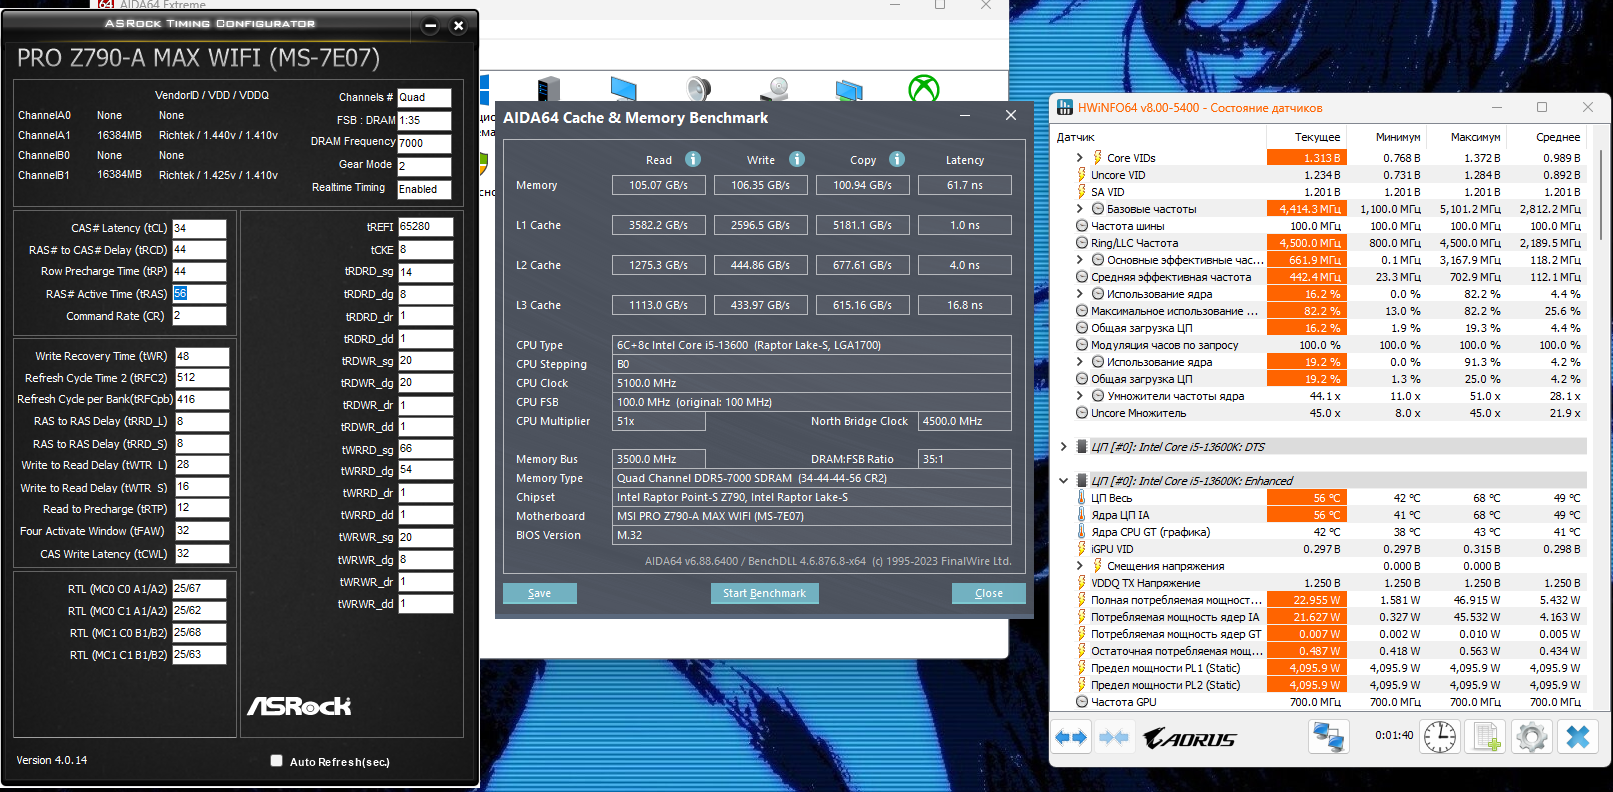Open HWiNFO remote network monitors button
This screenshot has width=1613, height=792.
pyautogui.click(x=1328, y=738)
